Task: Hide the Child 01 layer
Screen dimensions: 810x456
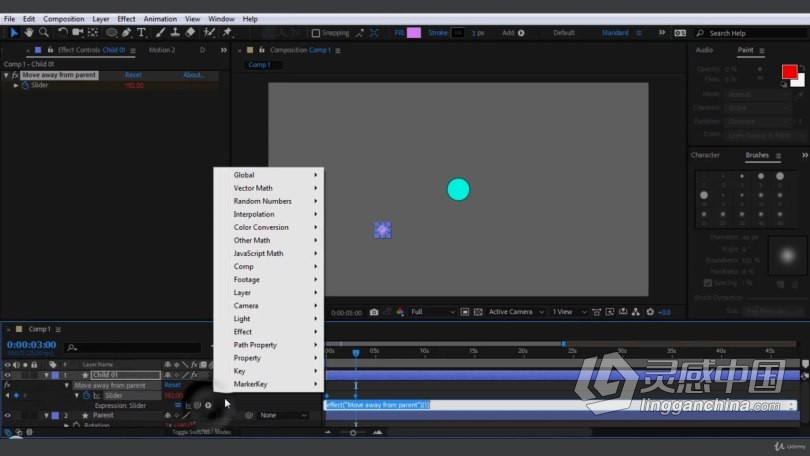Action: [x=7, y=375]
